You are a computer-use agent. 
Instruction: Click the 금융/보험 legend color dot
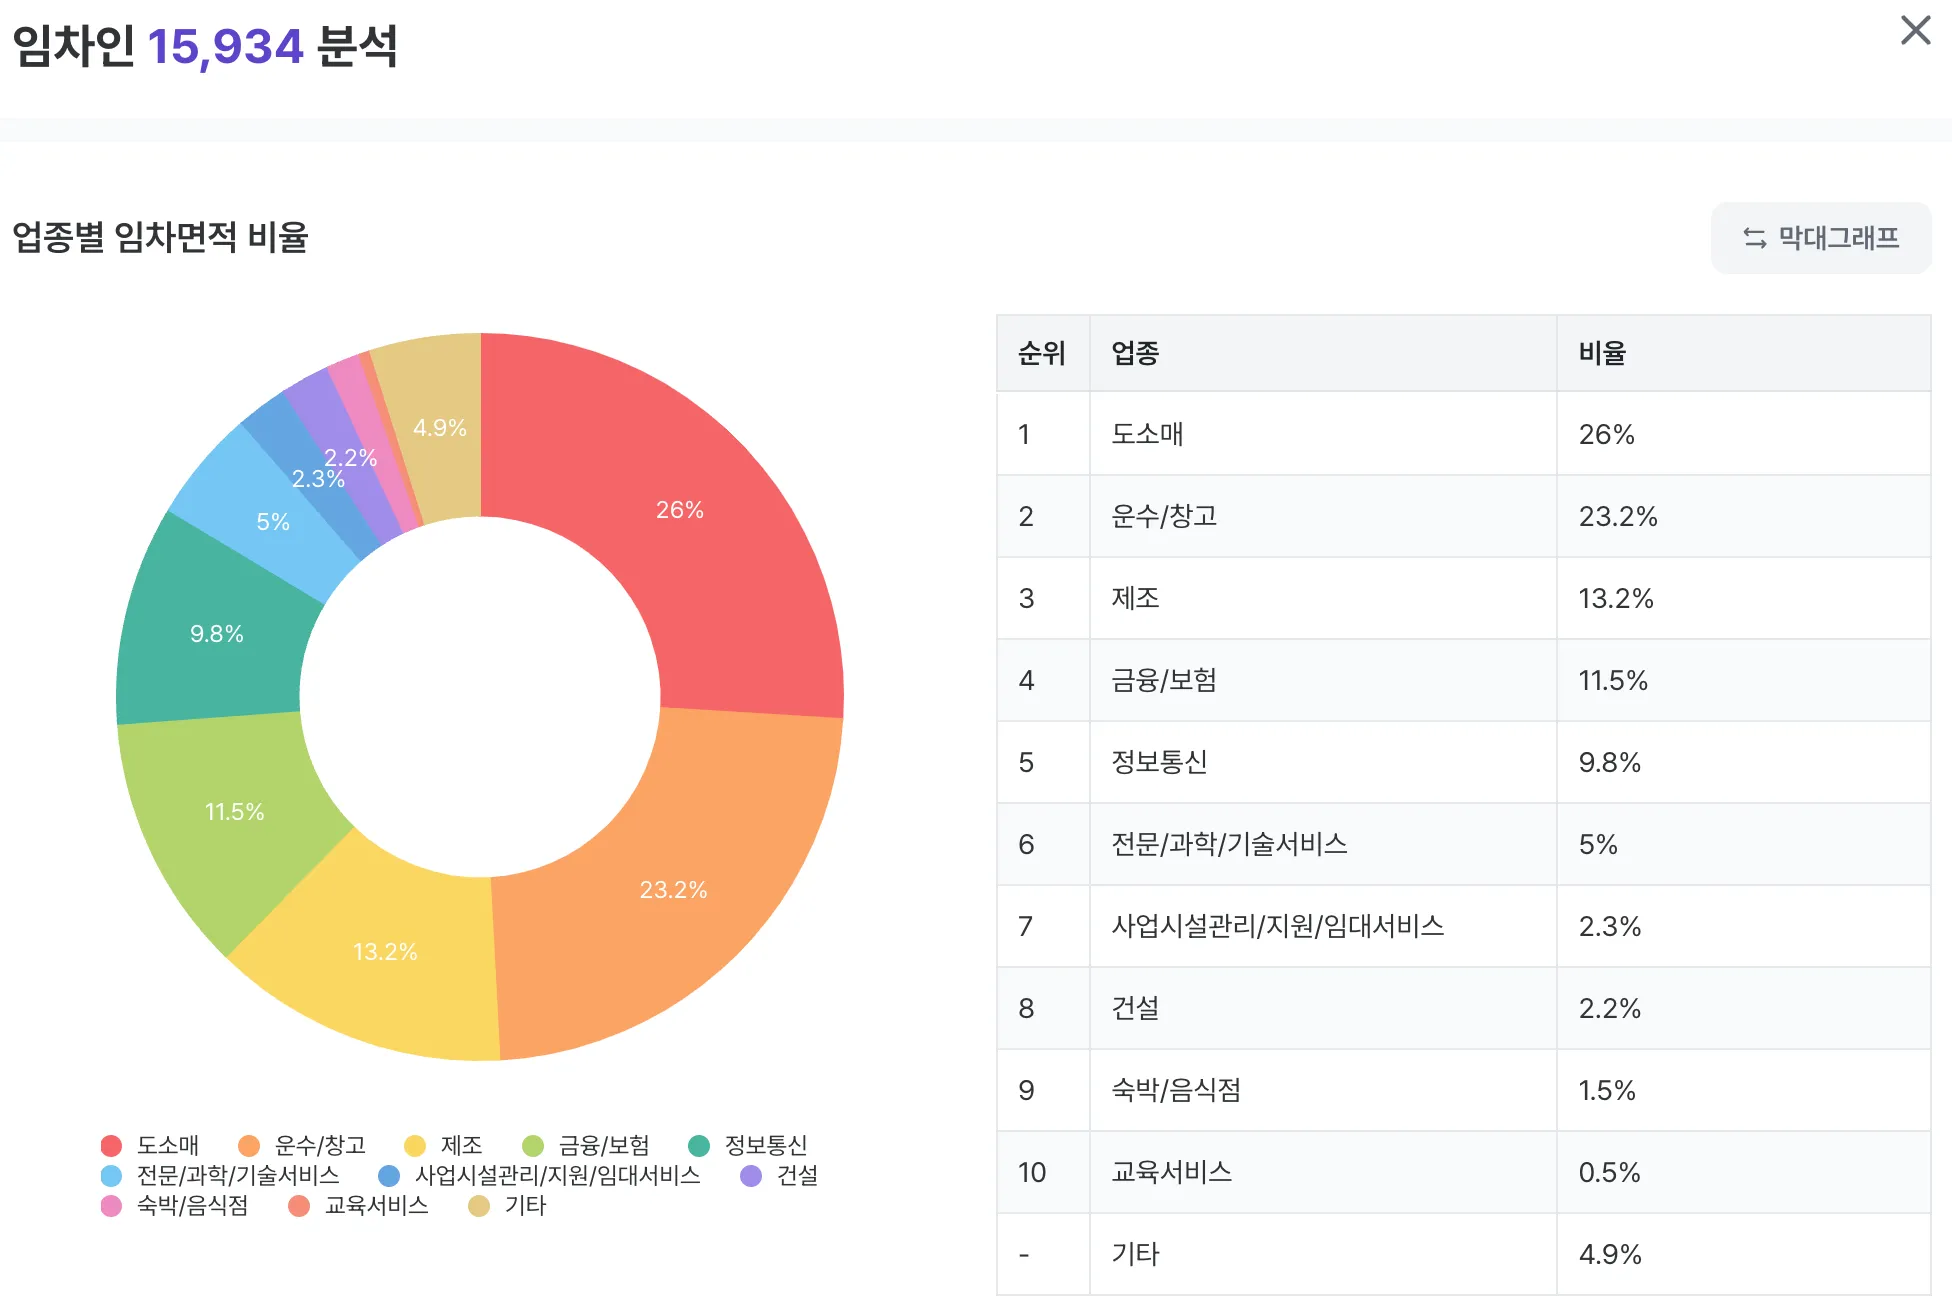point(533,1145)
